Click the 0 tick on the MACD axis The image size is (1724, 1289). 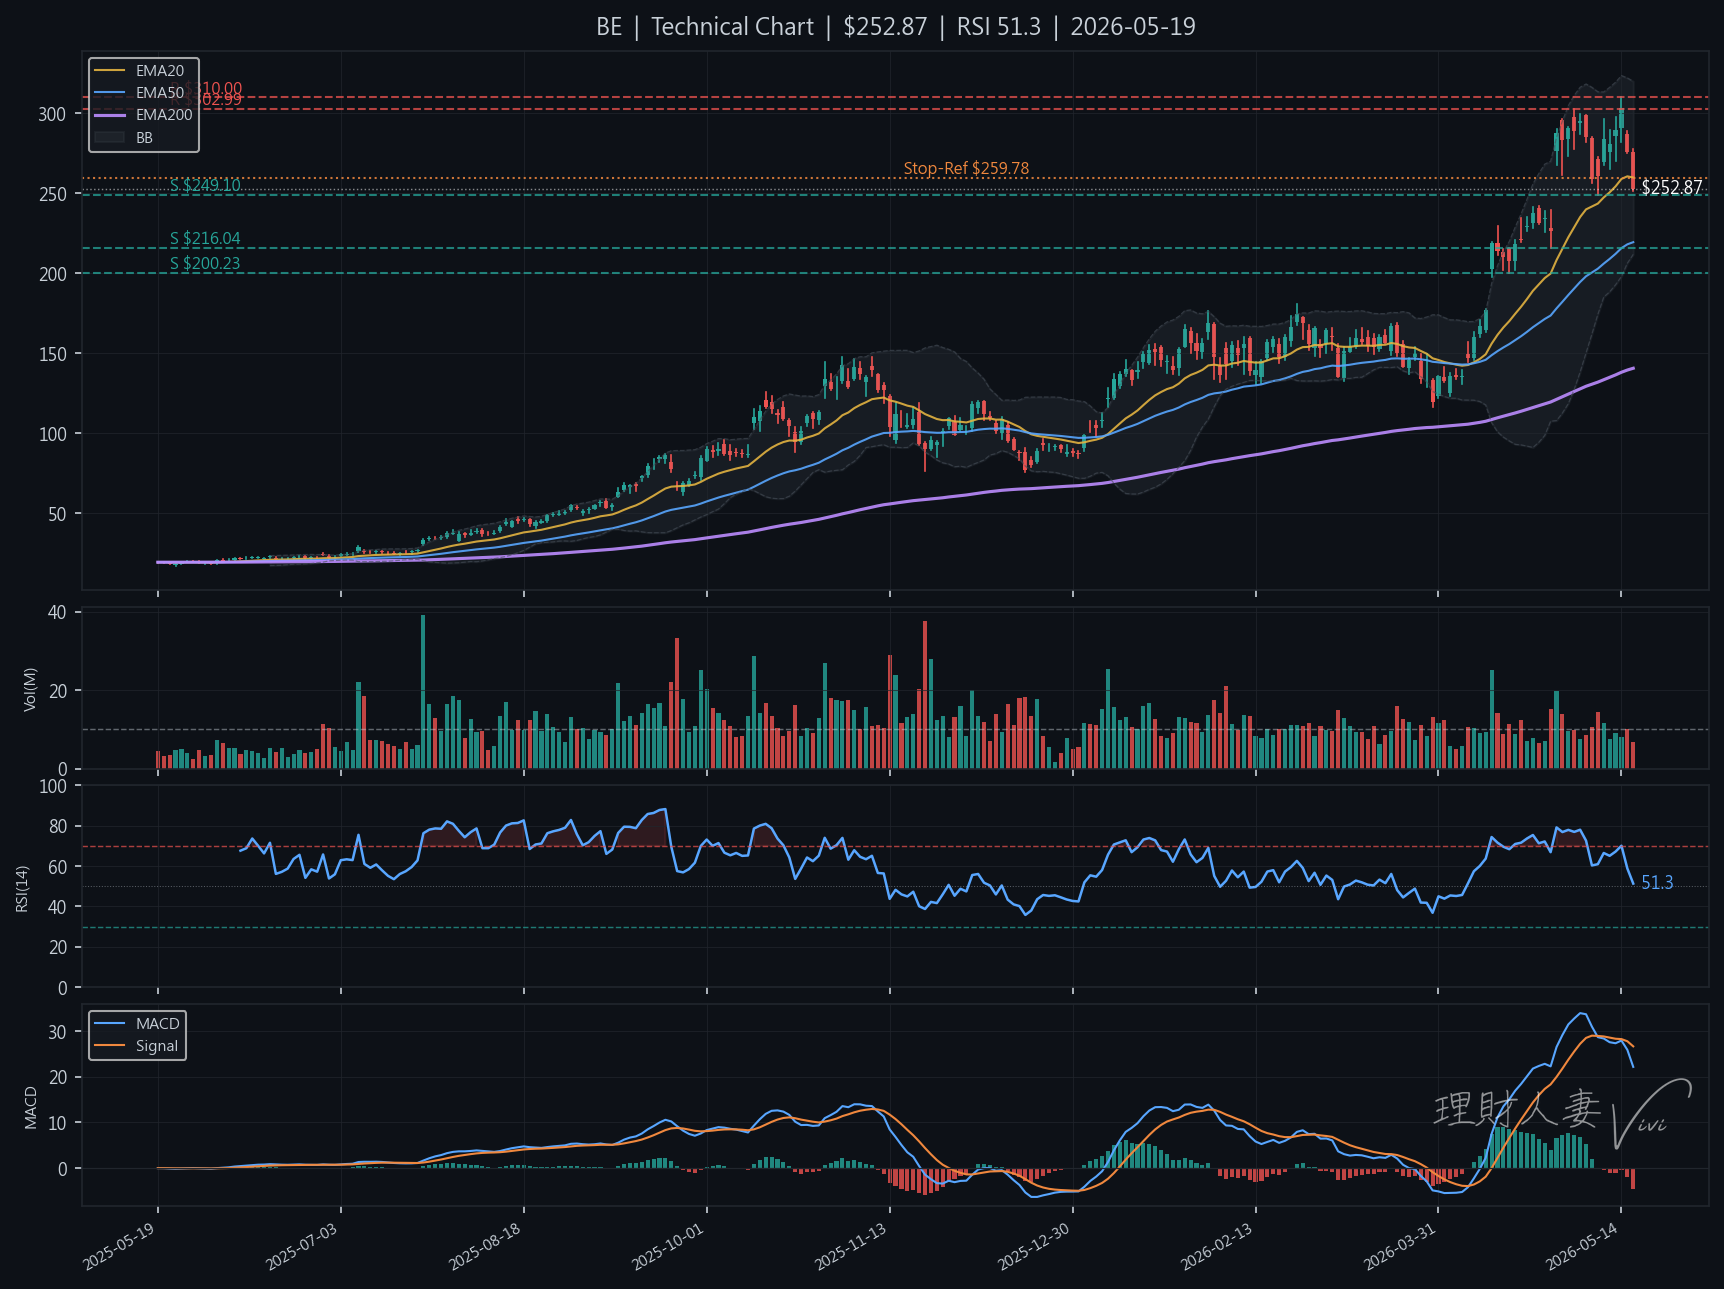[x=62, y=1169]
